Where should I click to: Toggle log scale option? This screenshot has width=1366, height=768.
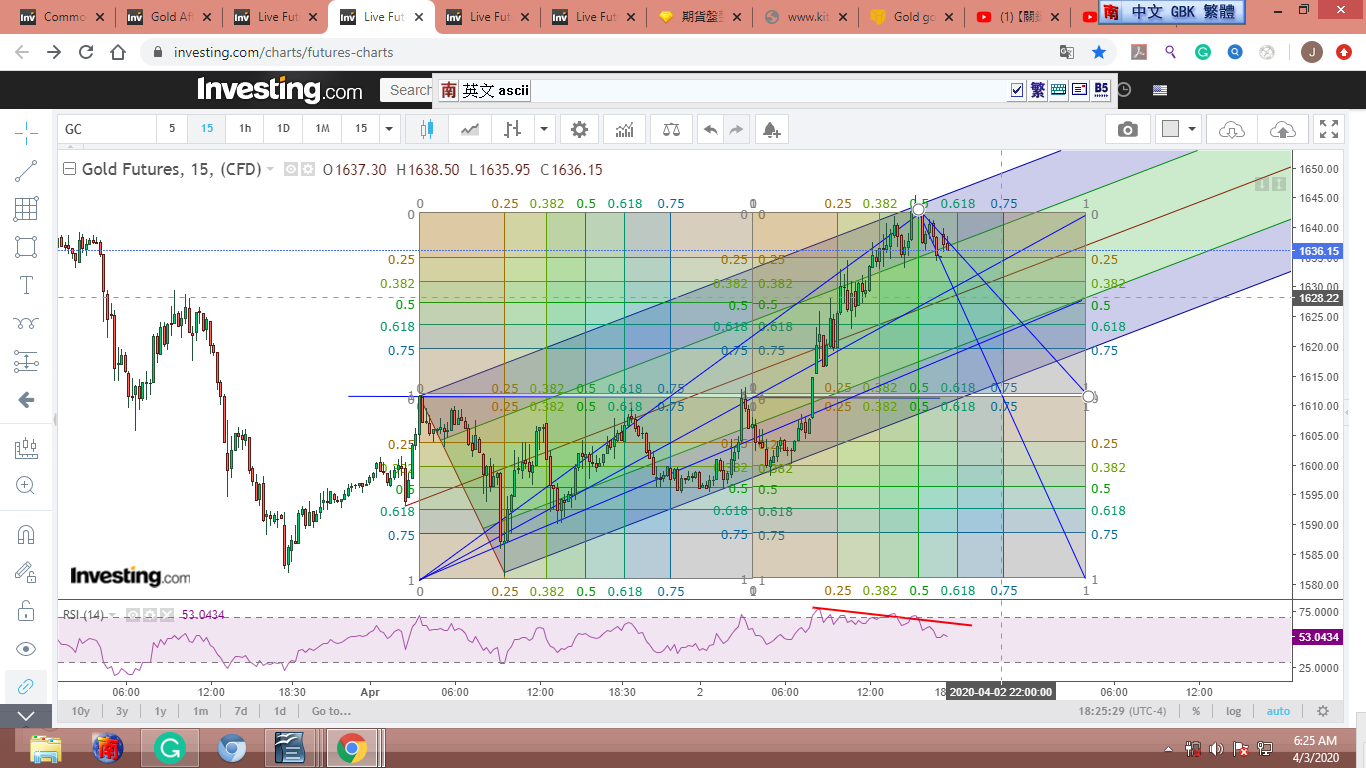[x=1234, y=711]
